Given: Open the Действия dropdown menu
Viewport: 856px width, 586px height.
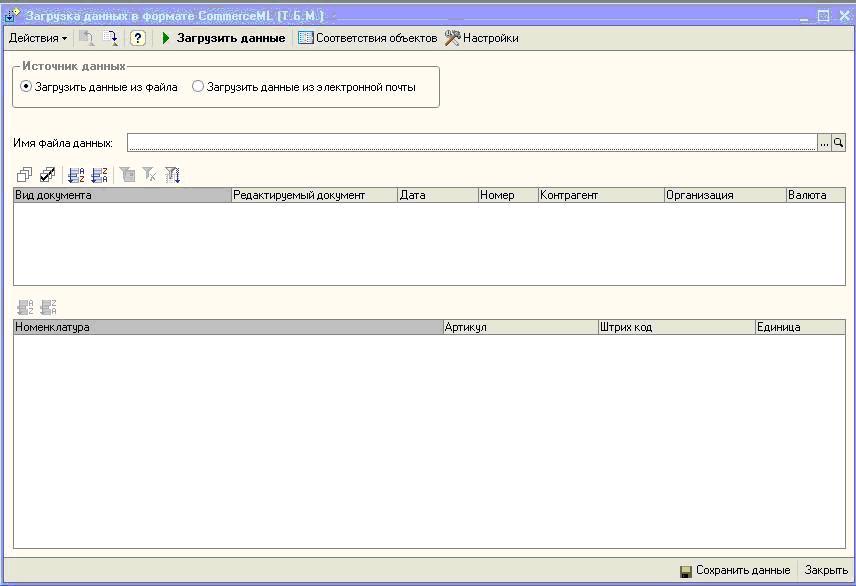Looking at the screenshot, I should 38,38.
